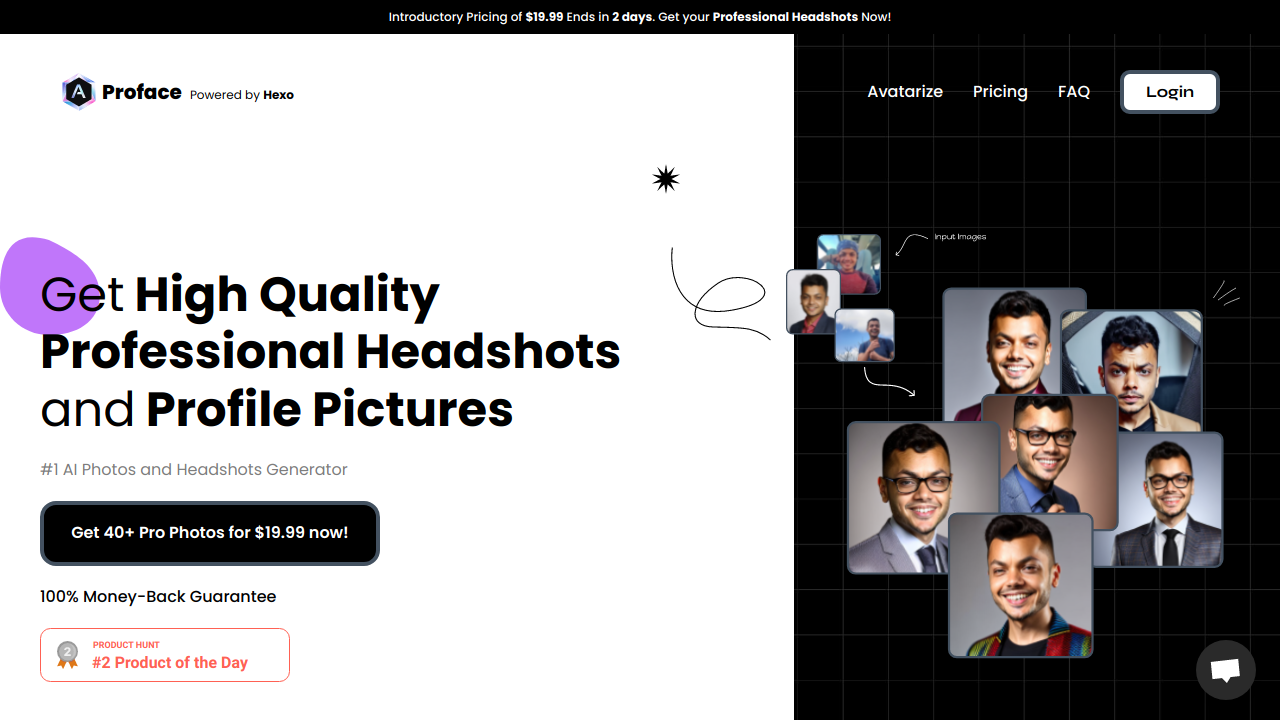Click the Proface hexagon logo icon
The height and width of the screenshot is (720, 1280).
(79, 92)
